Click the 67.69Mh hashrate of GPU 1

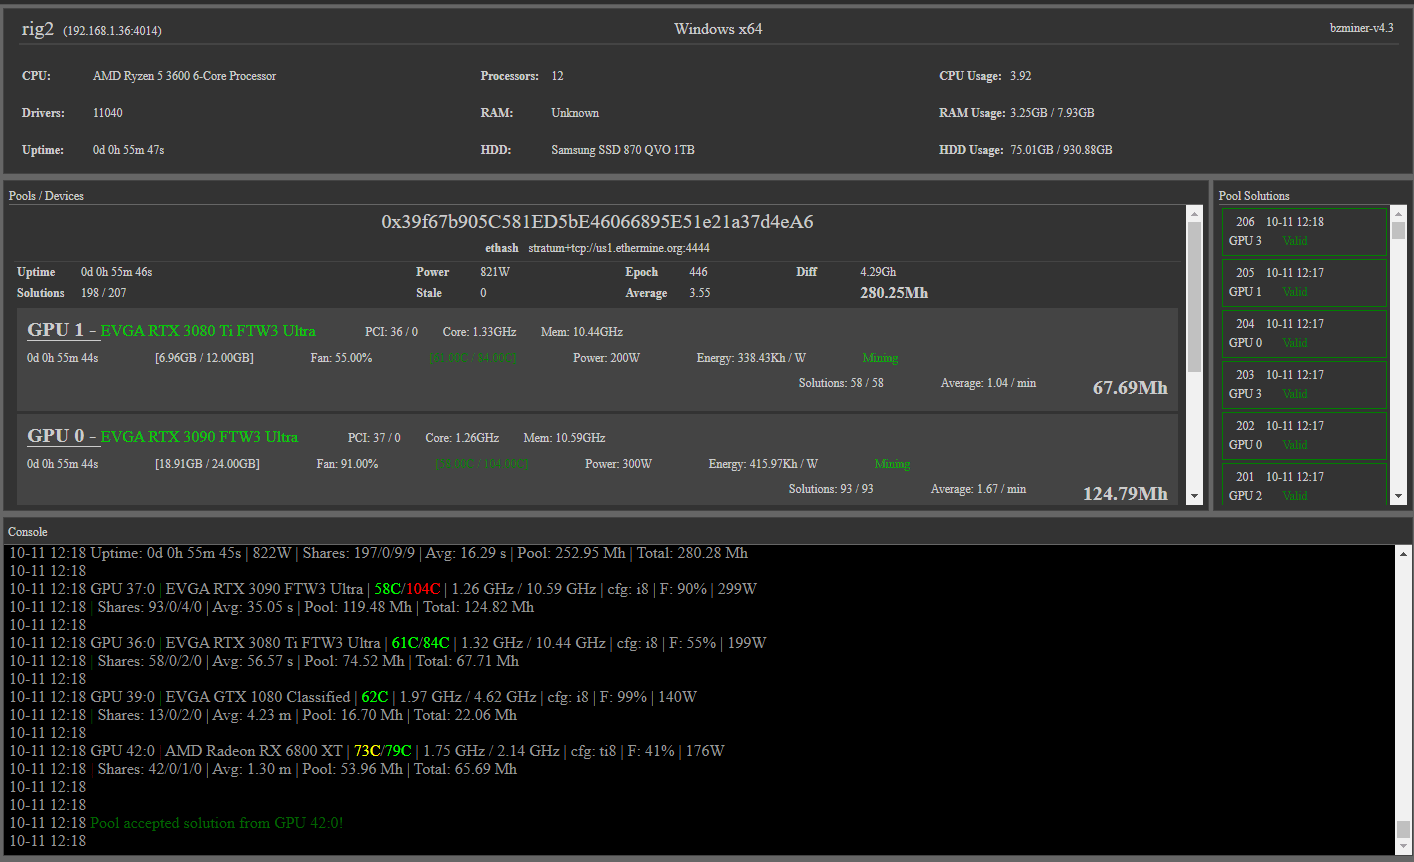pos(1130,388)
